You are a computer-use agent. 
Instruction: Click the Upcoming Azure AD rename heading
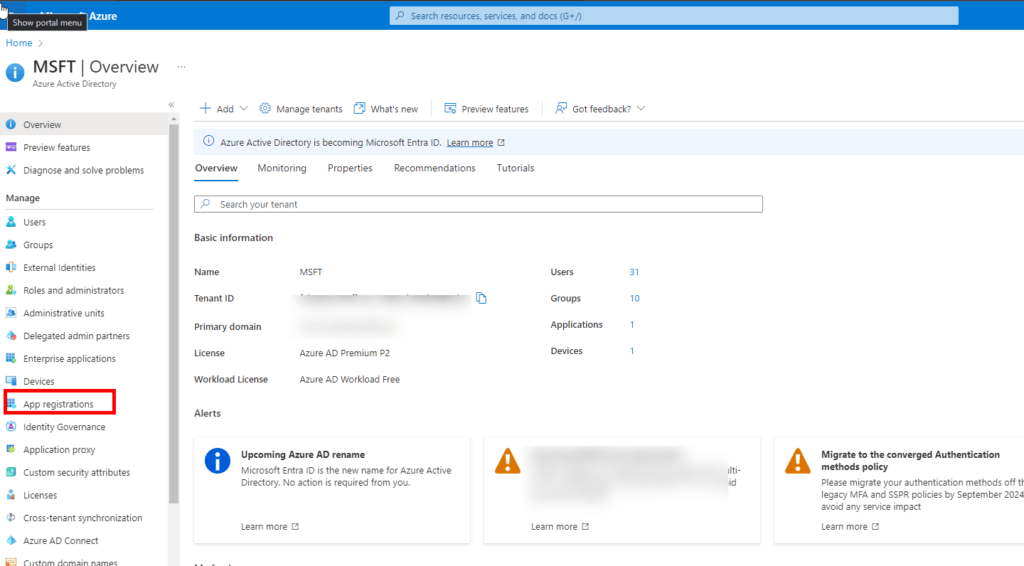303,454
